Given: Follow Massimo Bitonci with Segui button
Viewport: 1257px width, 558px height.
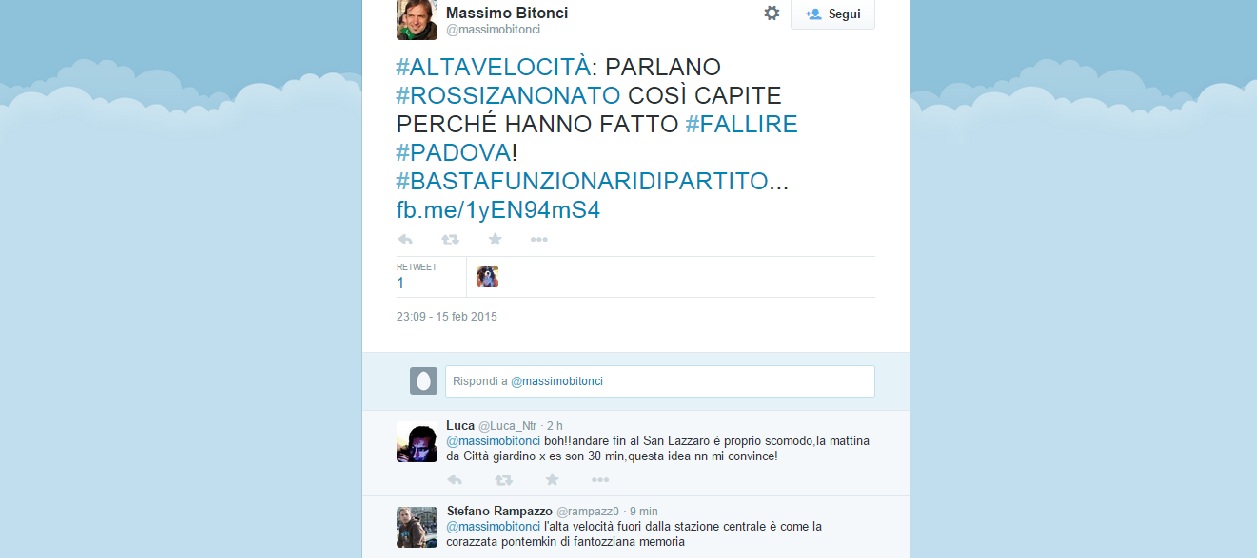Looking at the screenshot, I should click(832, 14).
